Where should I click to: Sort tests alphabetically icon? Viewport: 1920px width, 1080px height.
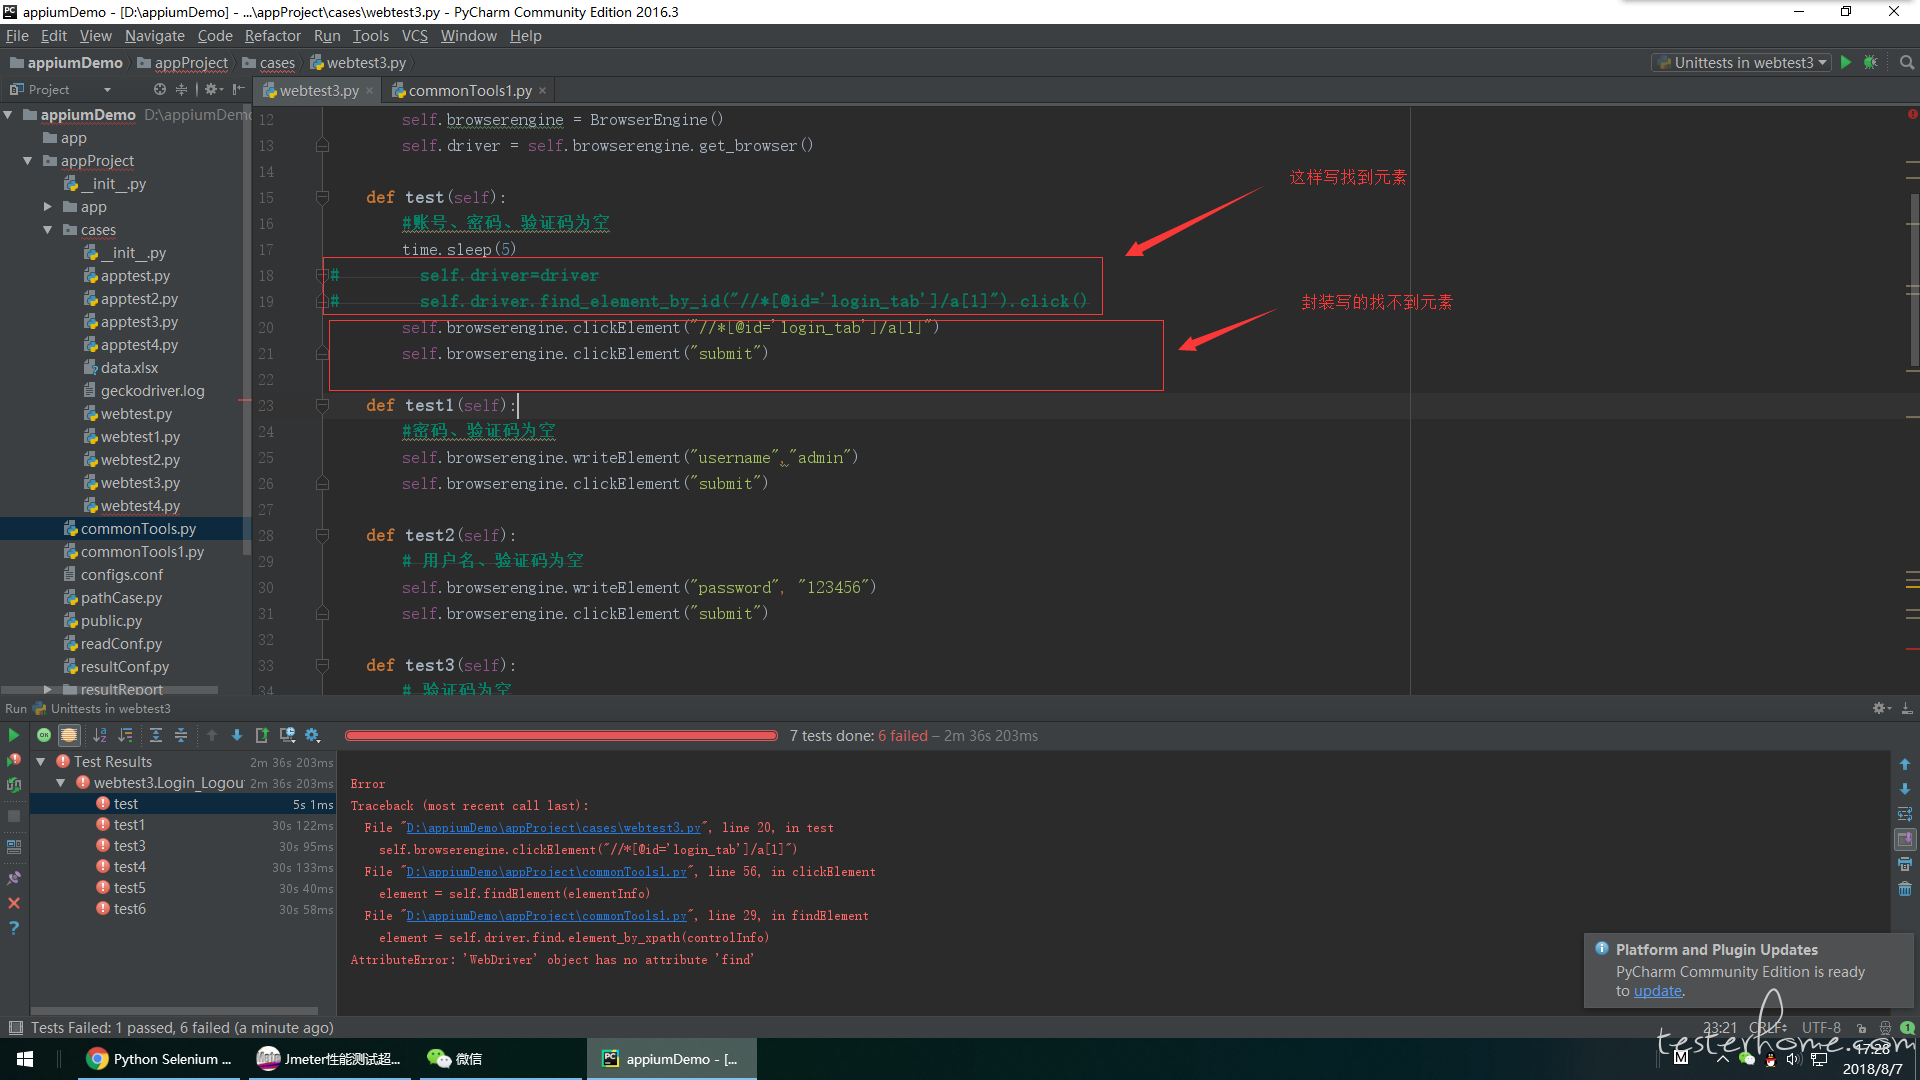pos(100,735)
